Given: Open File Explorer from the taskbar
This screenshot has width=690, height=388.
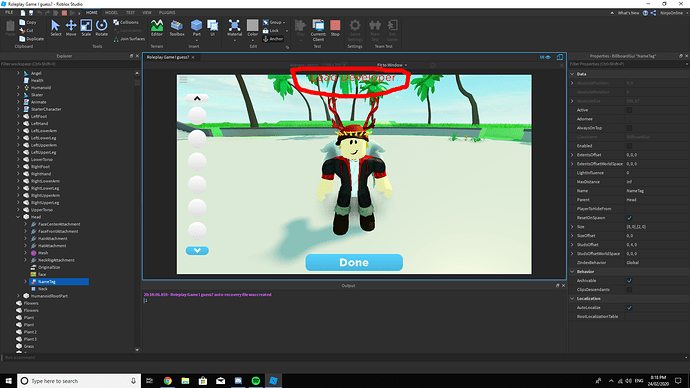Looking at the screenshot, I should [x=185, y=381].
